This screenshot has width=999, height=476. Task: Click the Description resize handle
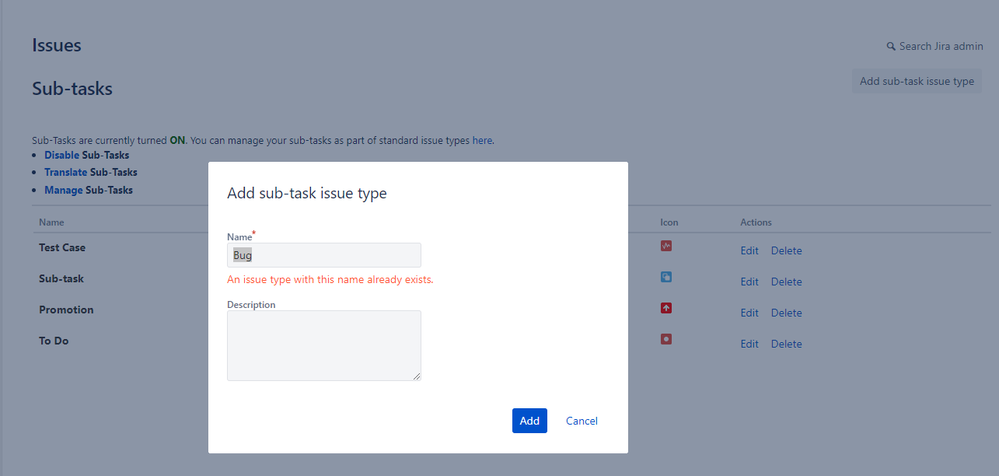(x=417, y=377)
